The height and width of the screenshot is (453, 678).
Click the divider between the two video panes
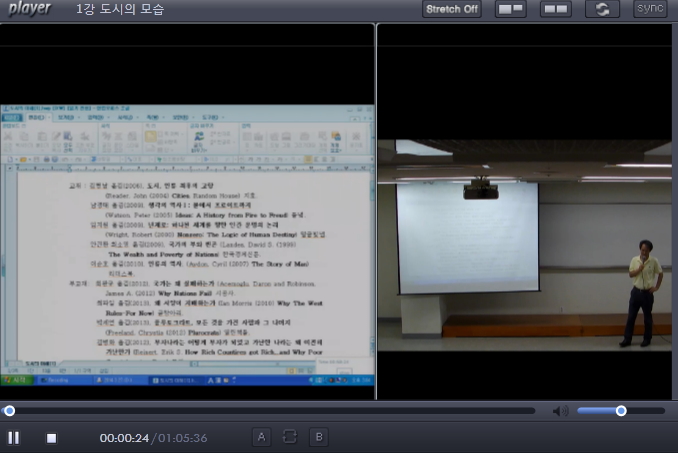pos(376,212)
